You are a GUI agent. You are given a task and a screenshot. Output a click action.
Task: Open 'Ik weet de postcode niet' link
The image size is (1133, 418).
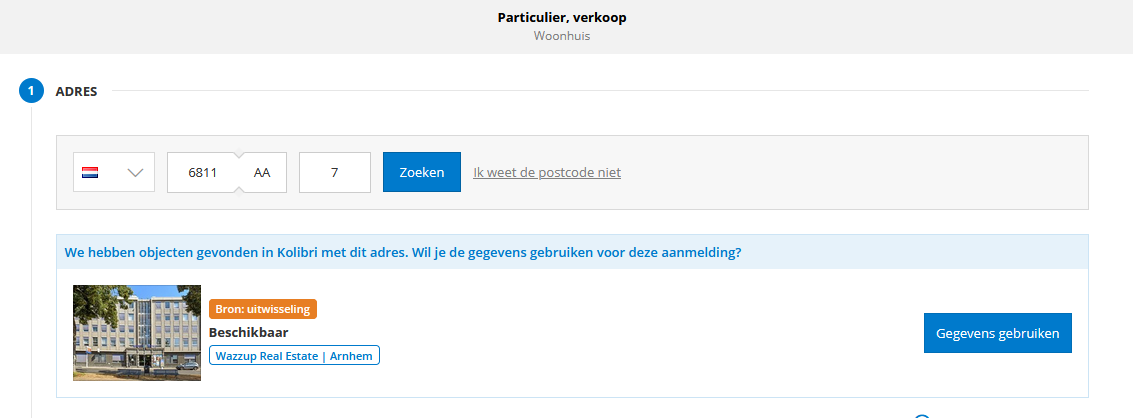pos(547,172)
